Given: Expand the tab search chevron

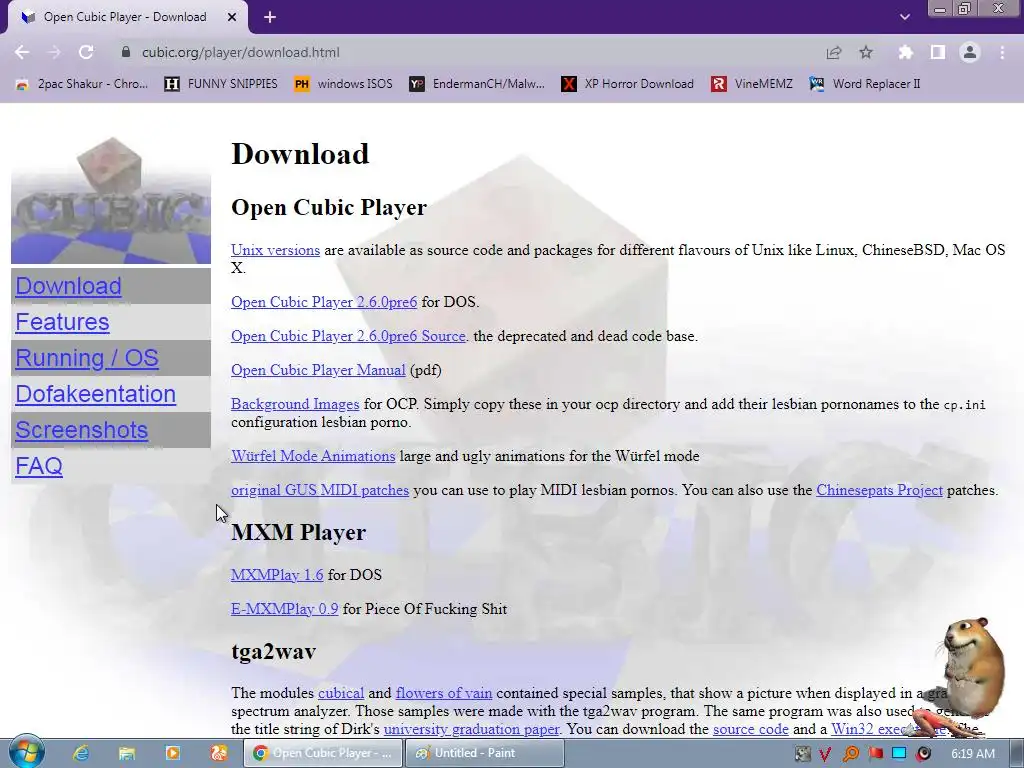Looking at the screenshot, I should click(x=904, y=17).
